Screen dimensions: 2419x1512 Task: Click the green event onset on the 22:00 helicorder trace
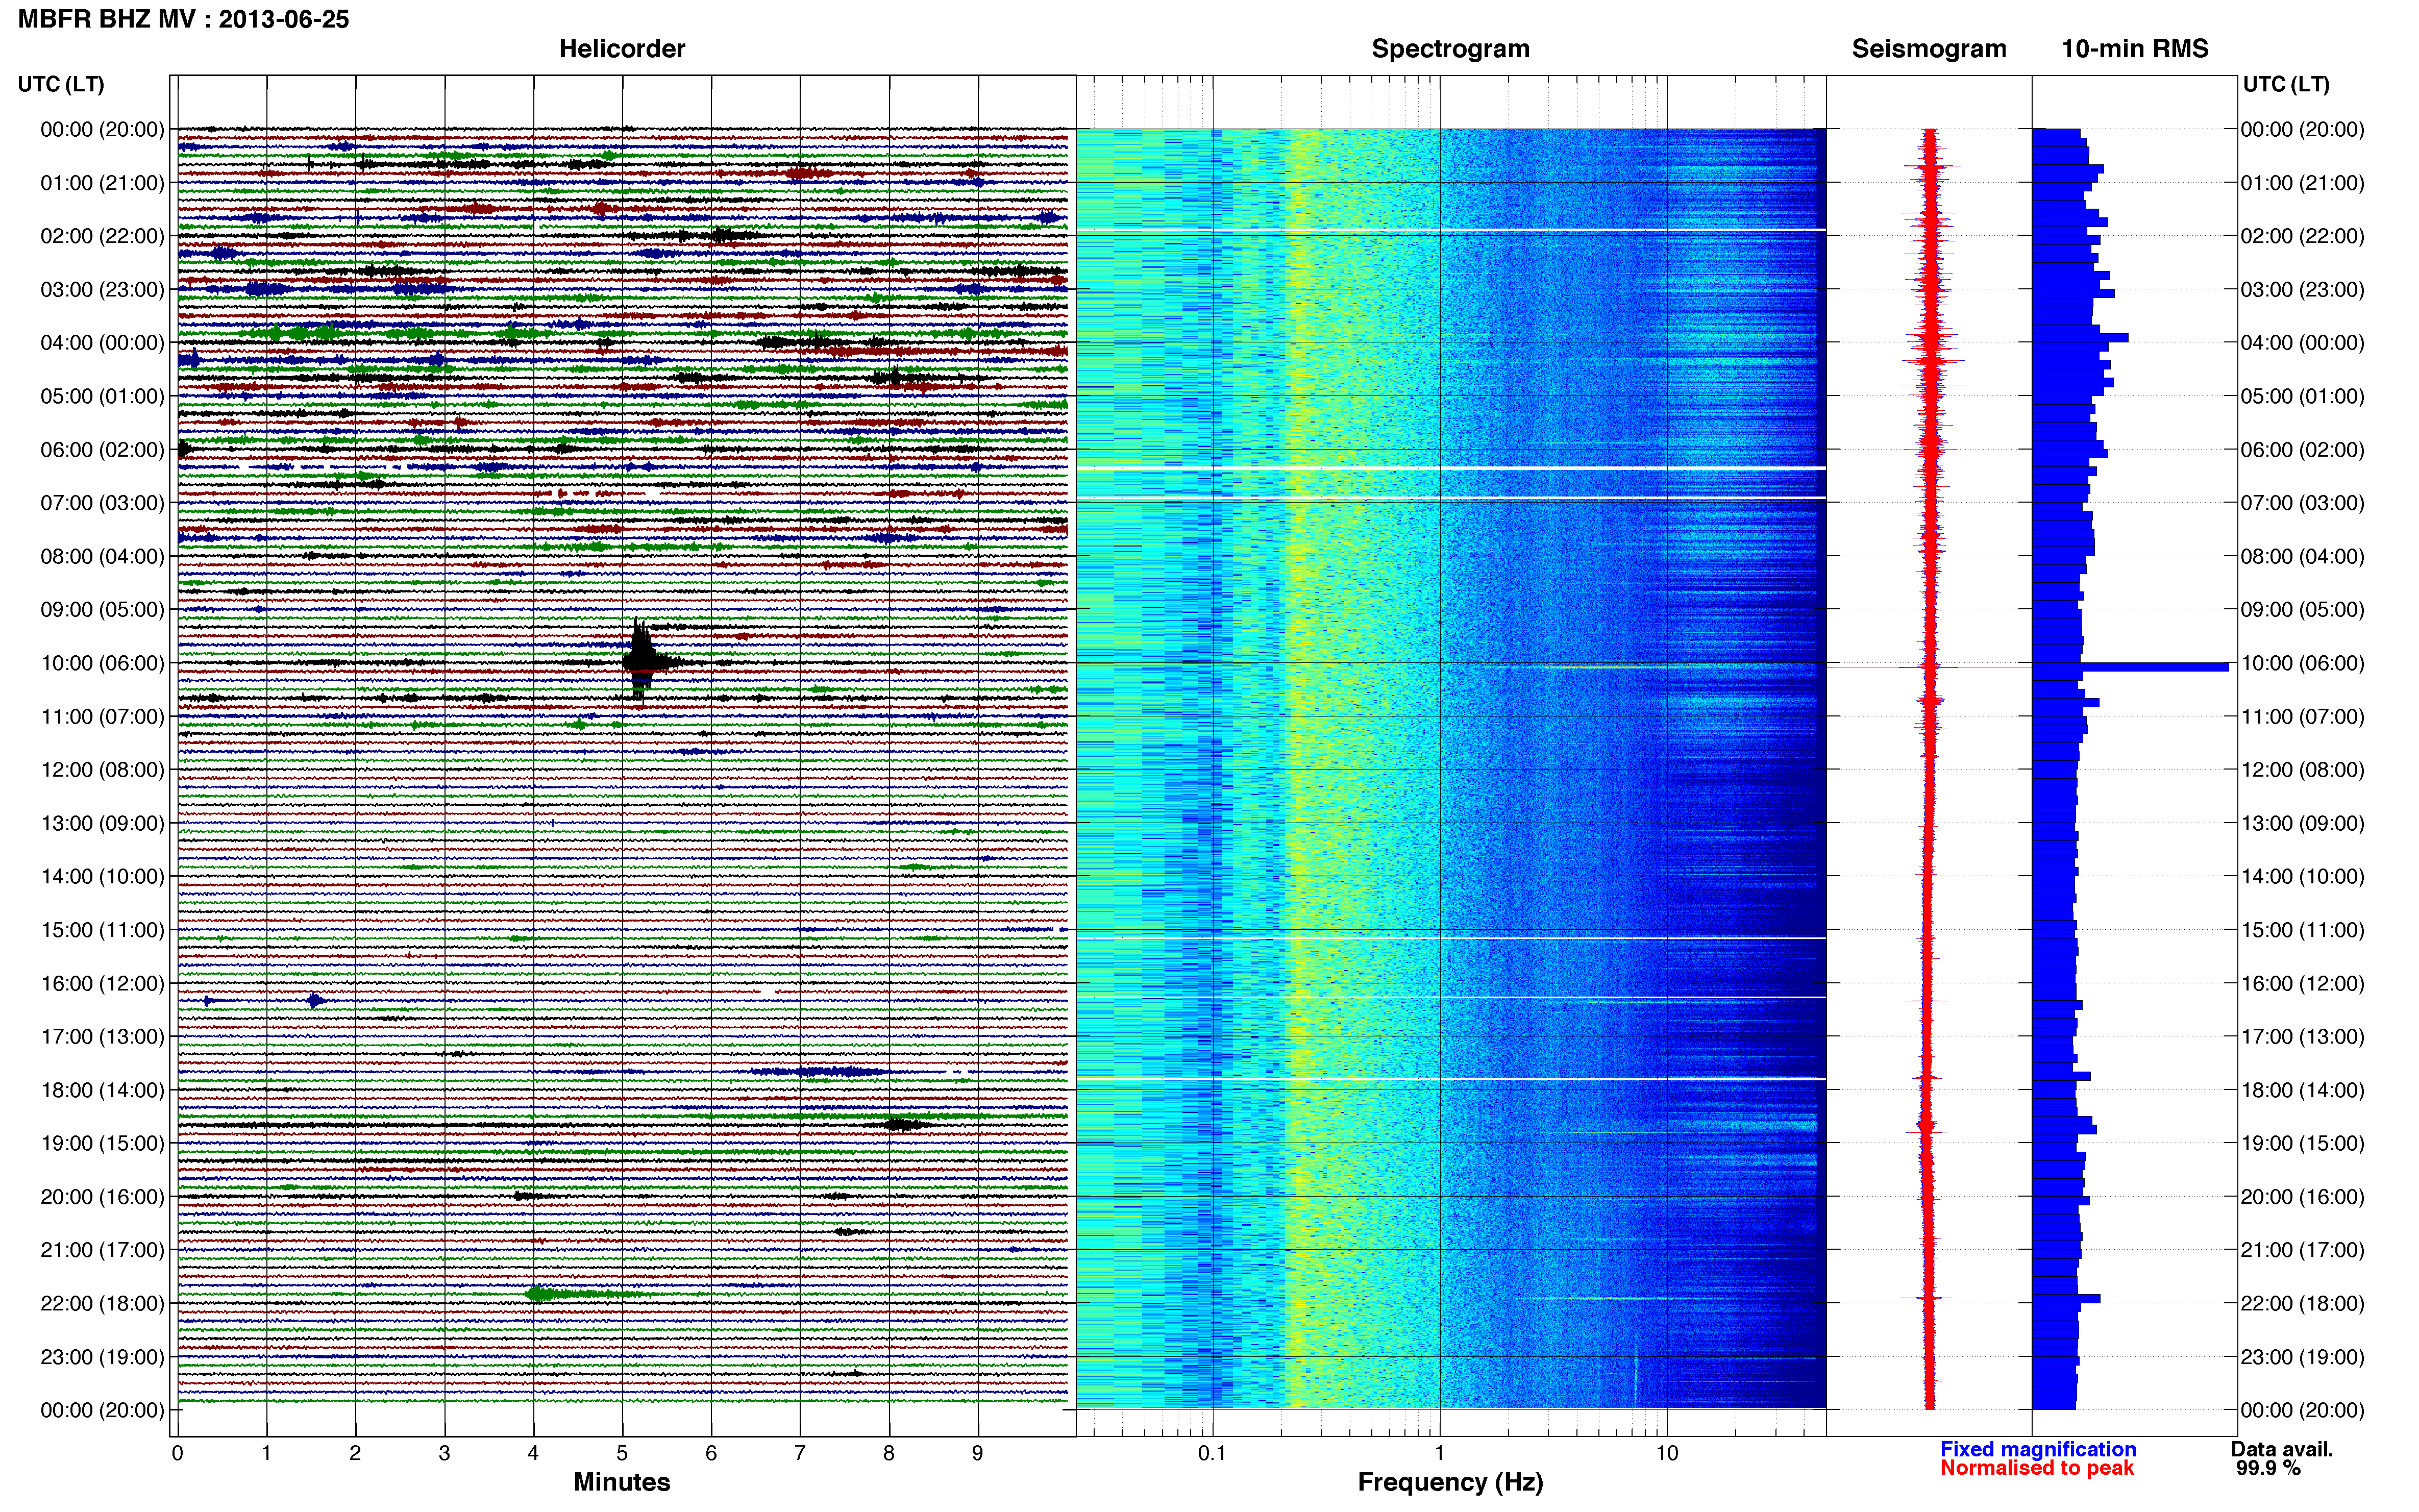(537, 1293)
